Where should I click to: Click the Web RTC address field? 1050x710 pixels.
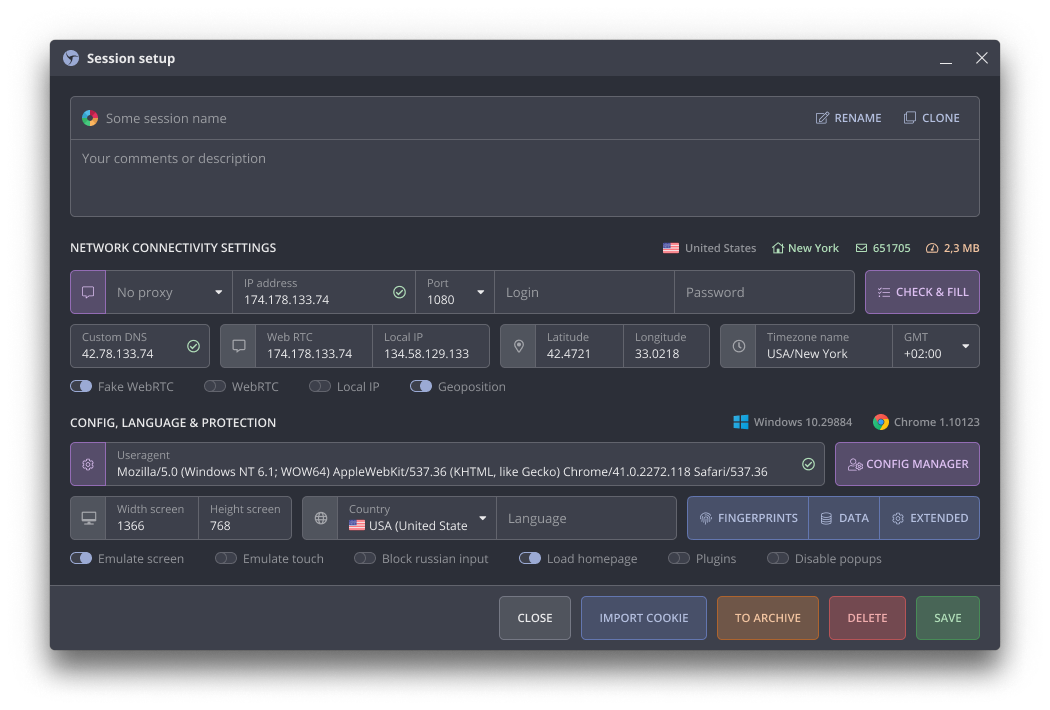point(313,346)
